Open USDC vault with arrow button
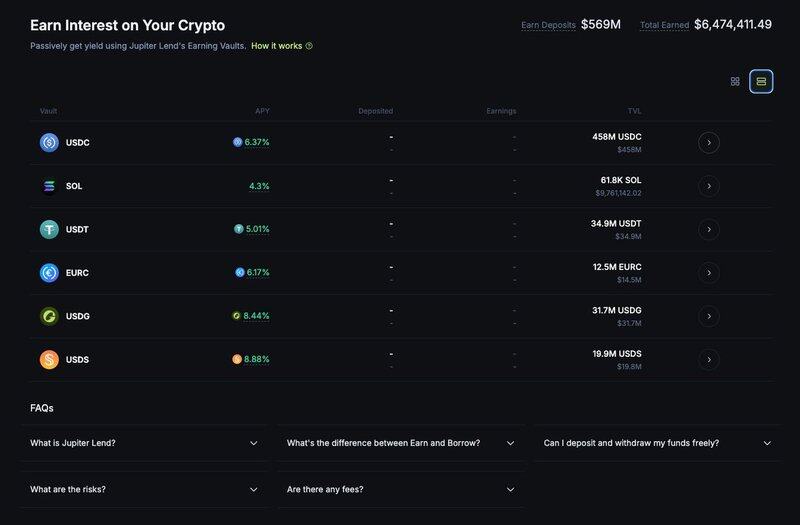 pos(708,143)
